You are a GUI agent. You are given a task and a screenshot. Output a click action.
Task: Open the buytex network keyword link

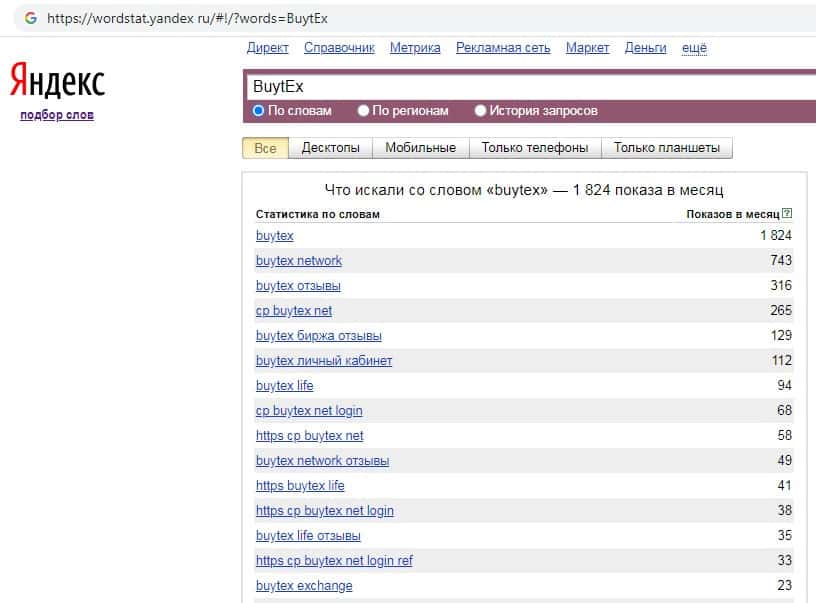[298, 261]
